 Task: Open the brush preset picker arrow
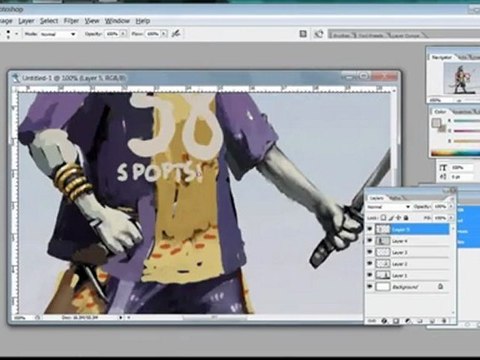coord(17,34)
